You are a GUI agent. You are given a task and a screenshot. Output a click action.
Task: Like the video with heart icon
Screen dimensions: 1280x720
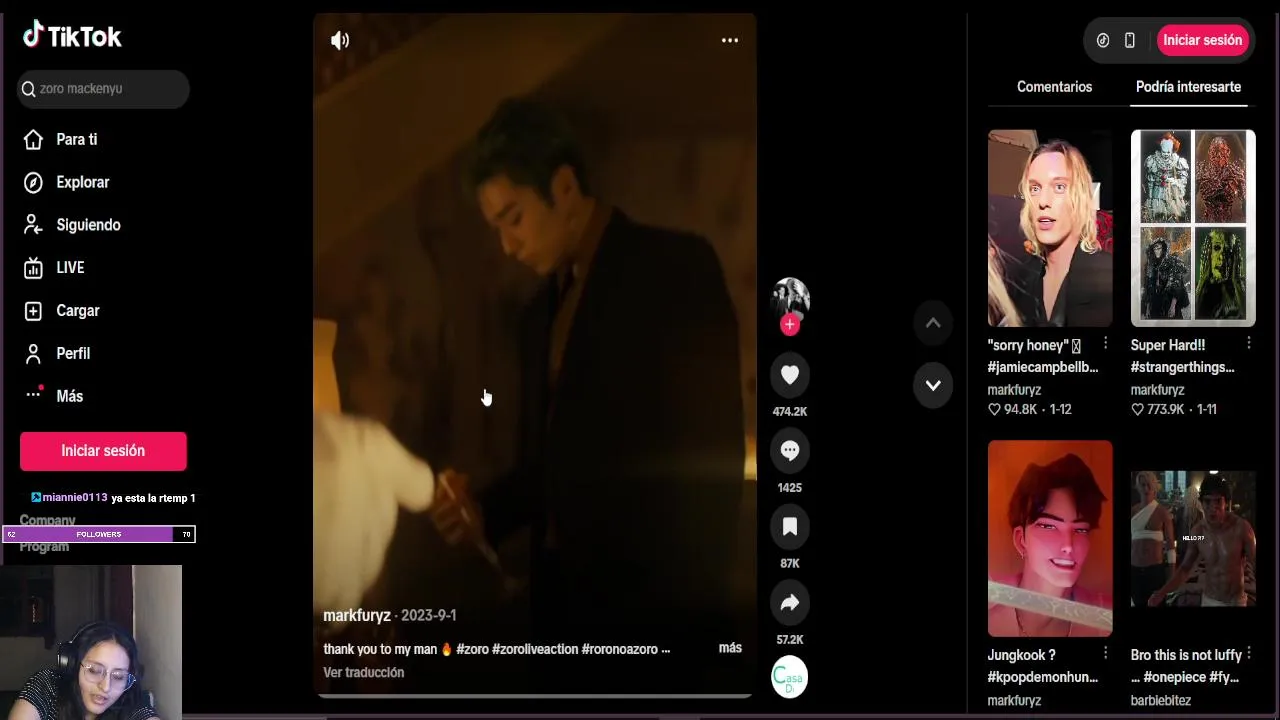[790, 374]
